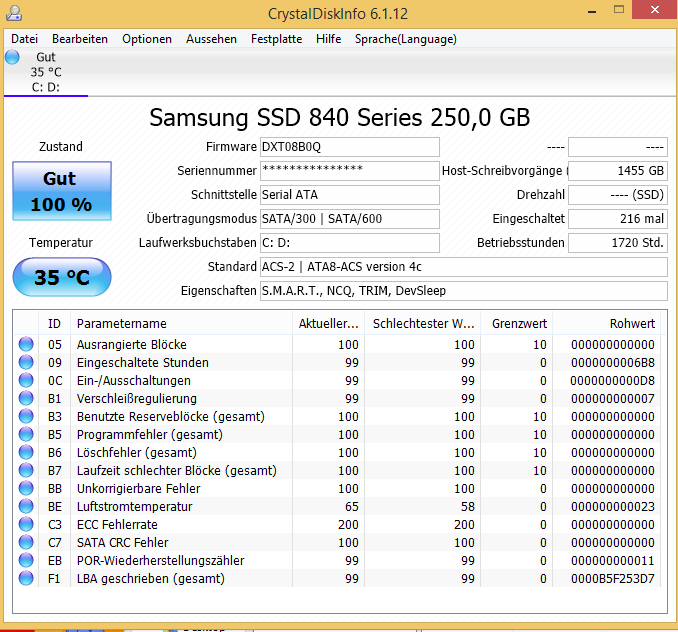Viewport: 678px width, 632px height.
Task: Select the C: D: disk status orb
Action: (13, 57)
